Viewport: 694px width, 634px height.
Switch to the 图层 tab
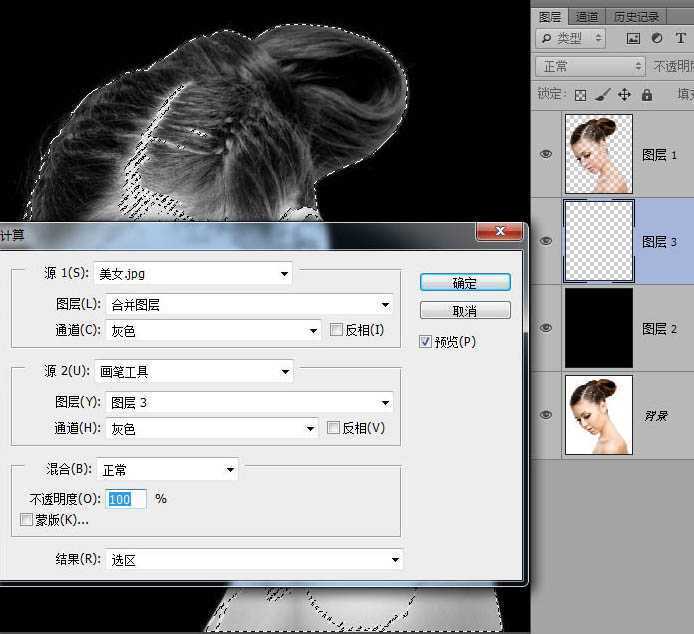pyautogui.click(x=550, y=17)
